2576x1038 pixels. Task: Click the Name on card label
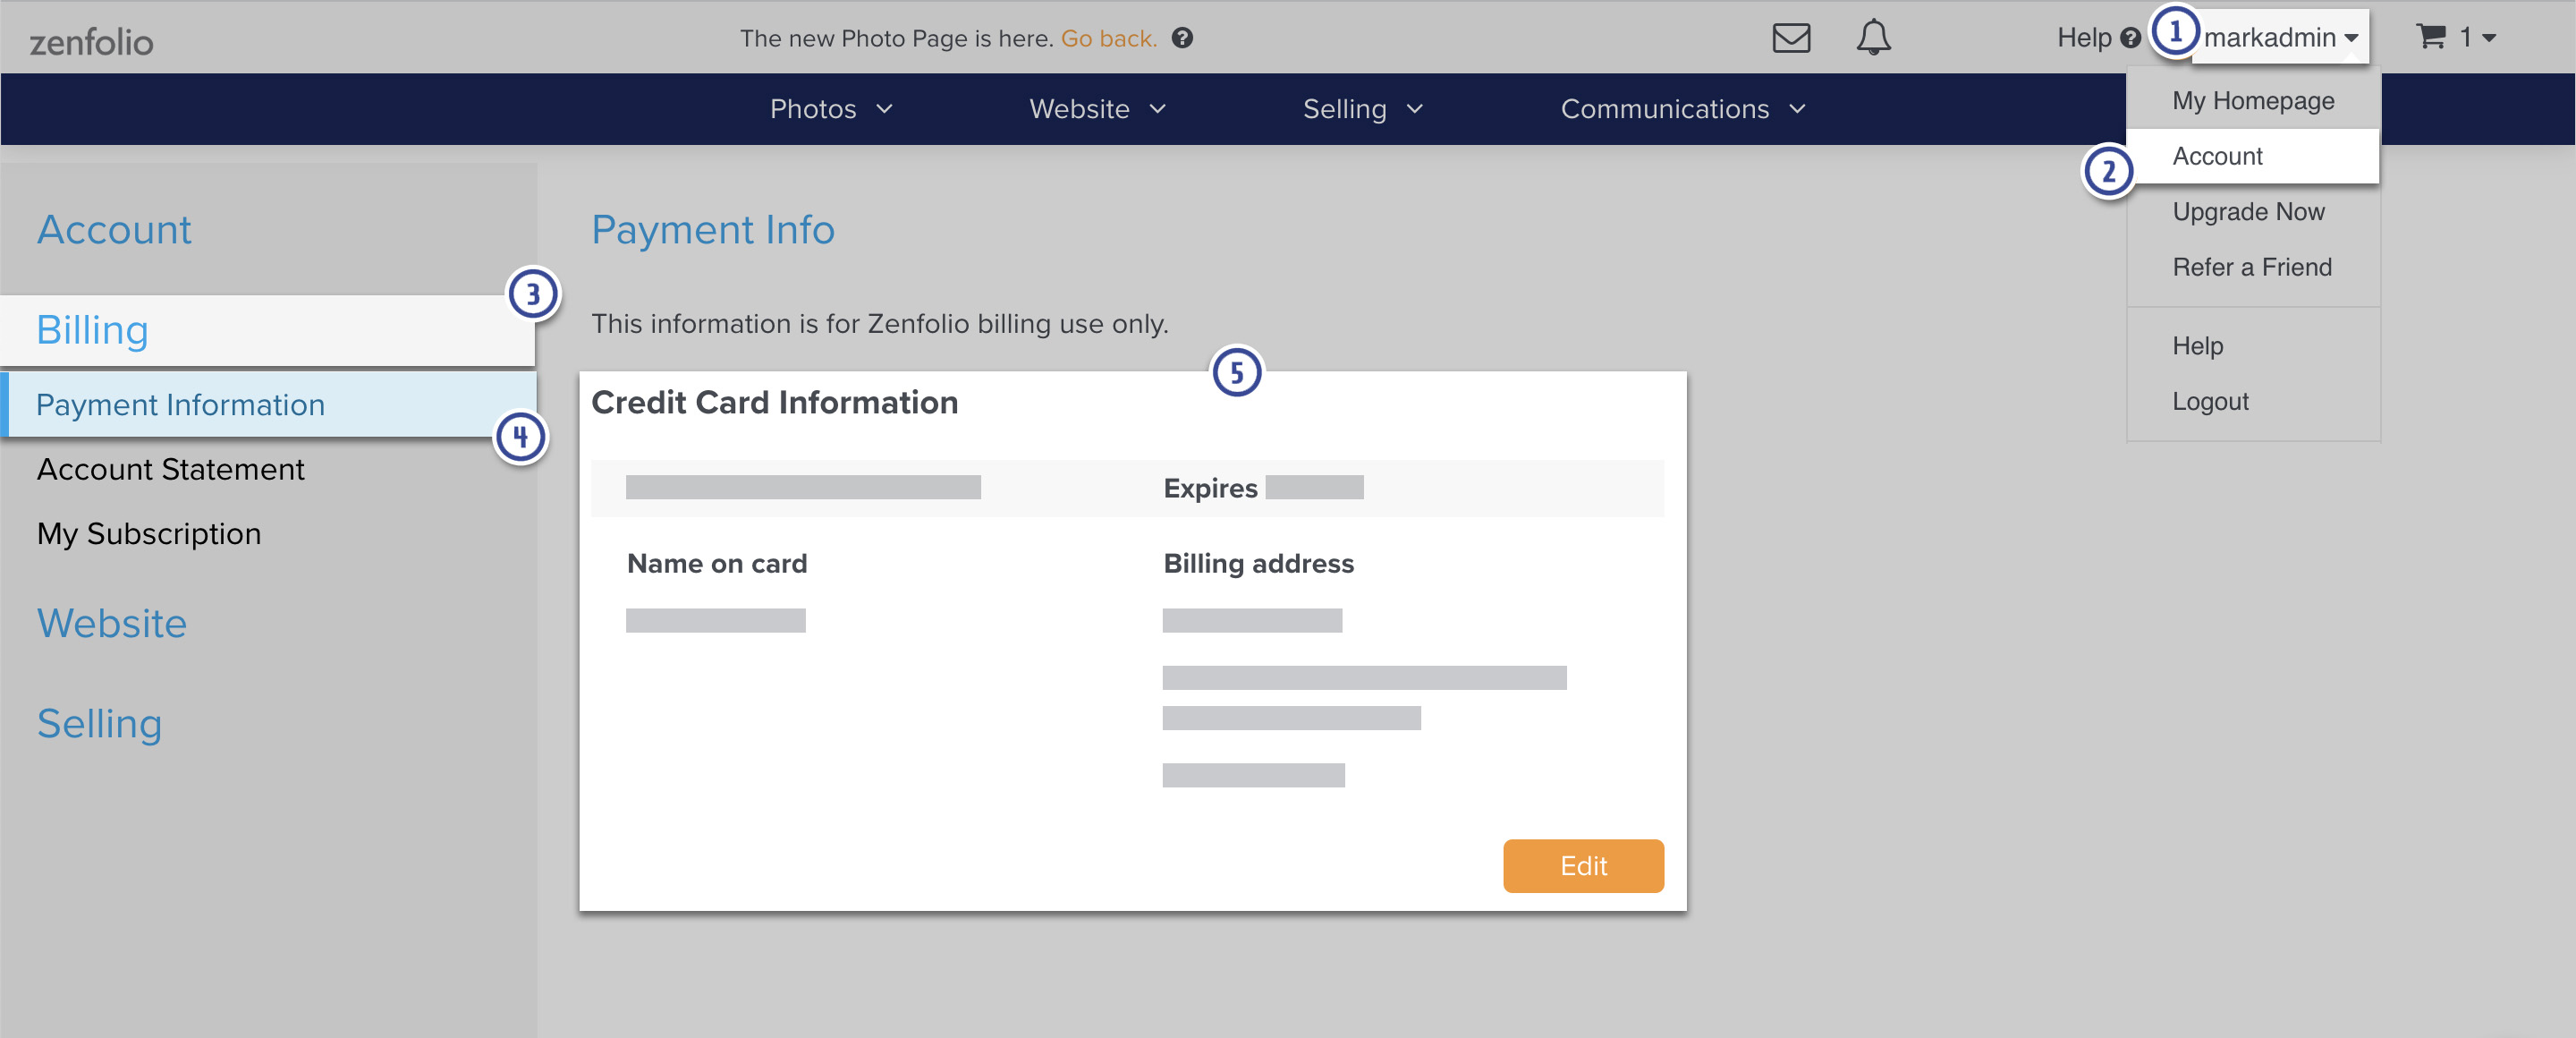[716, 564]
